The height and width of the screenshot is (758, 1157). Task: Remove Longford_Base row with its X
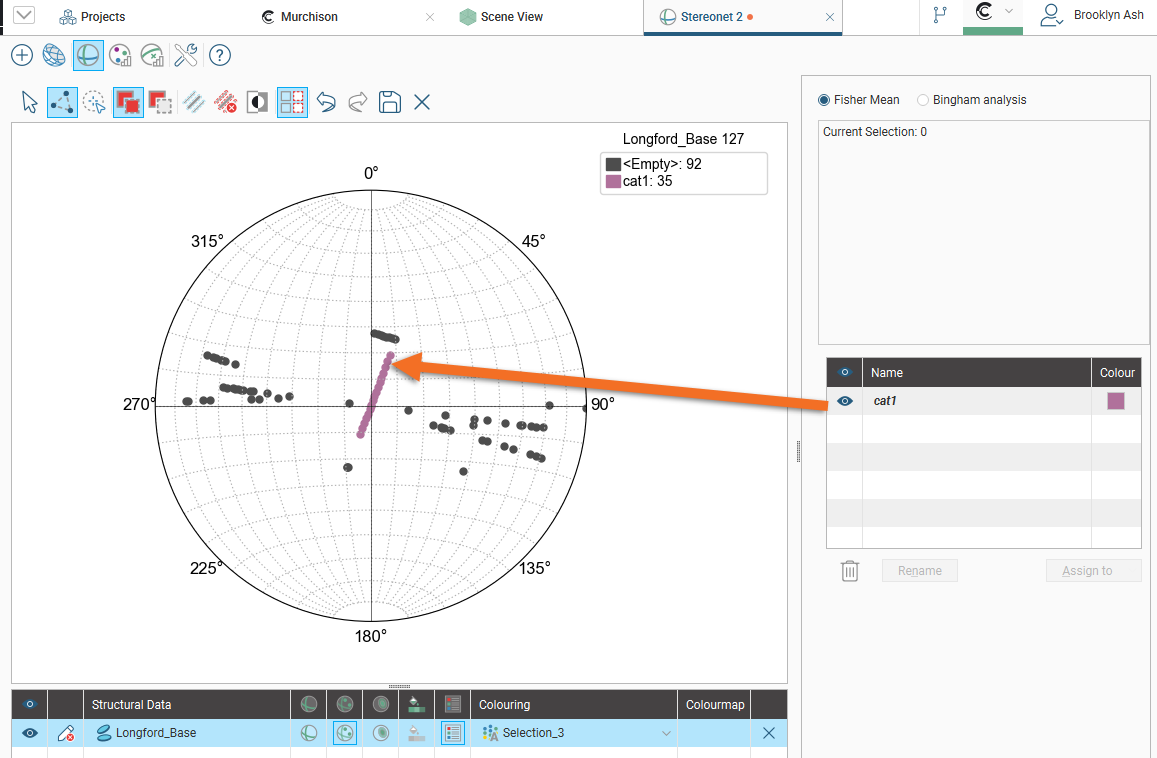[x=769, y=733]
